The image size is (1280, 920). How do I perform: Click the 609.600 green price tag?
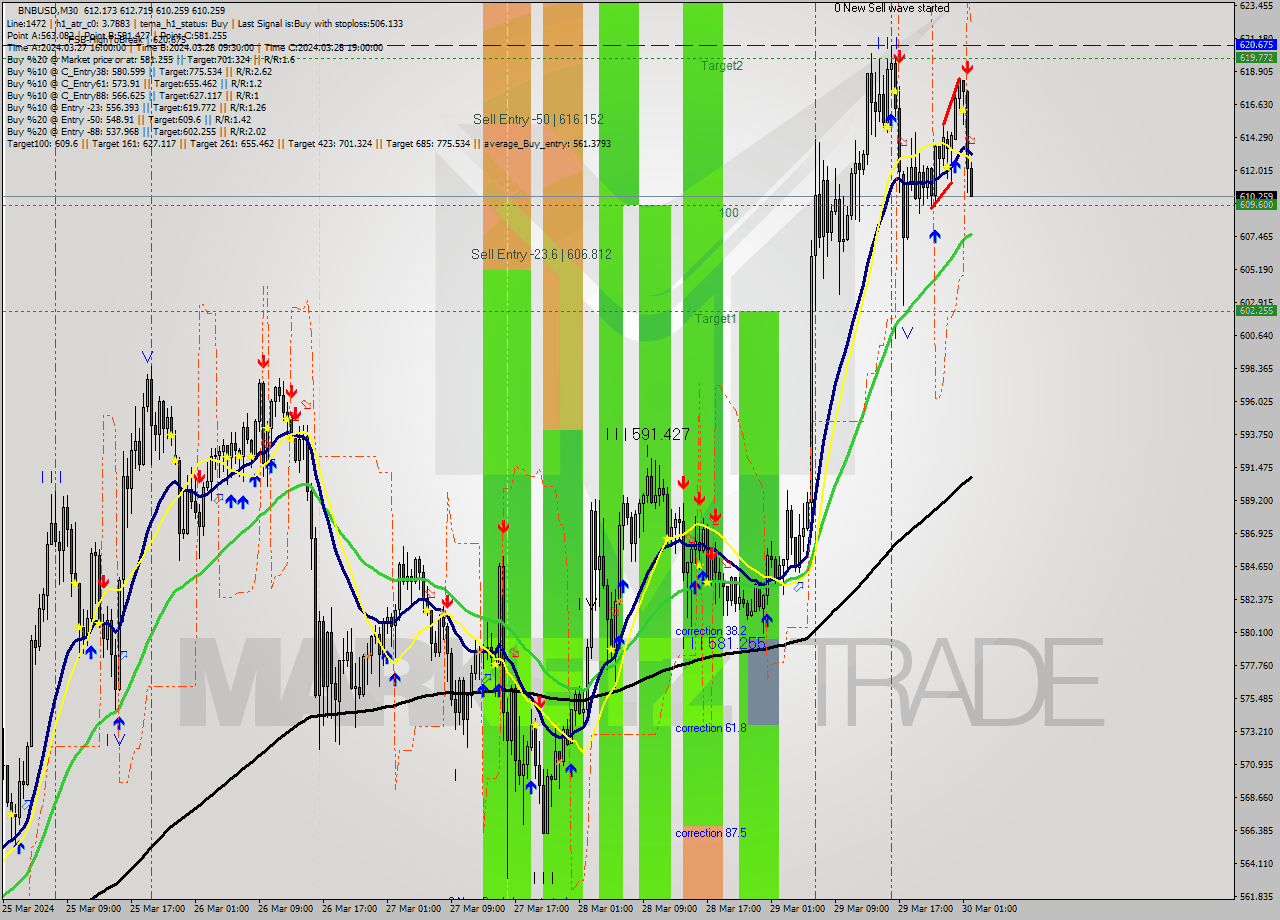pos(1256,204)
